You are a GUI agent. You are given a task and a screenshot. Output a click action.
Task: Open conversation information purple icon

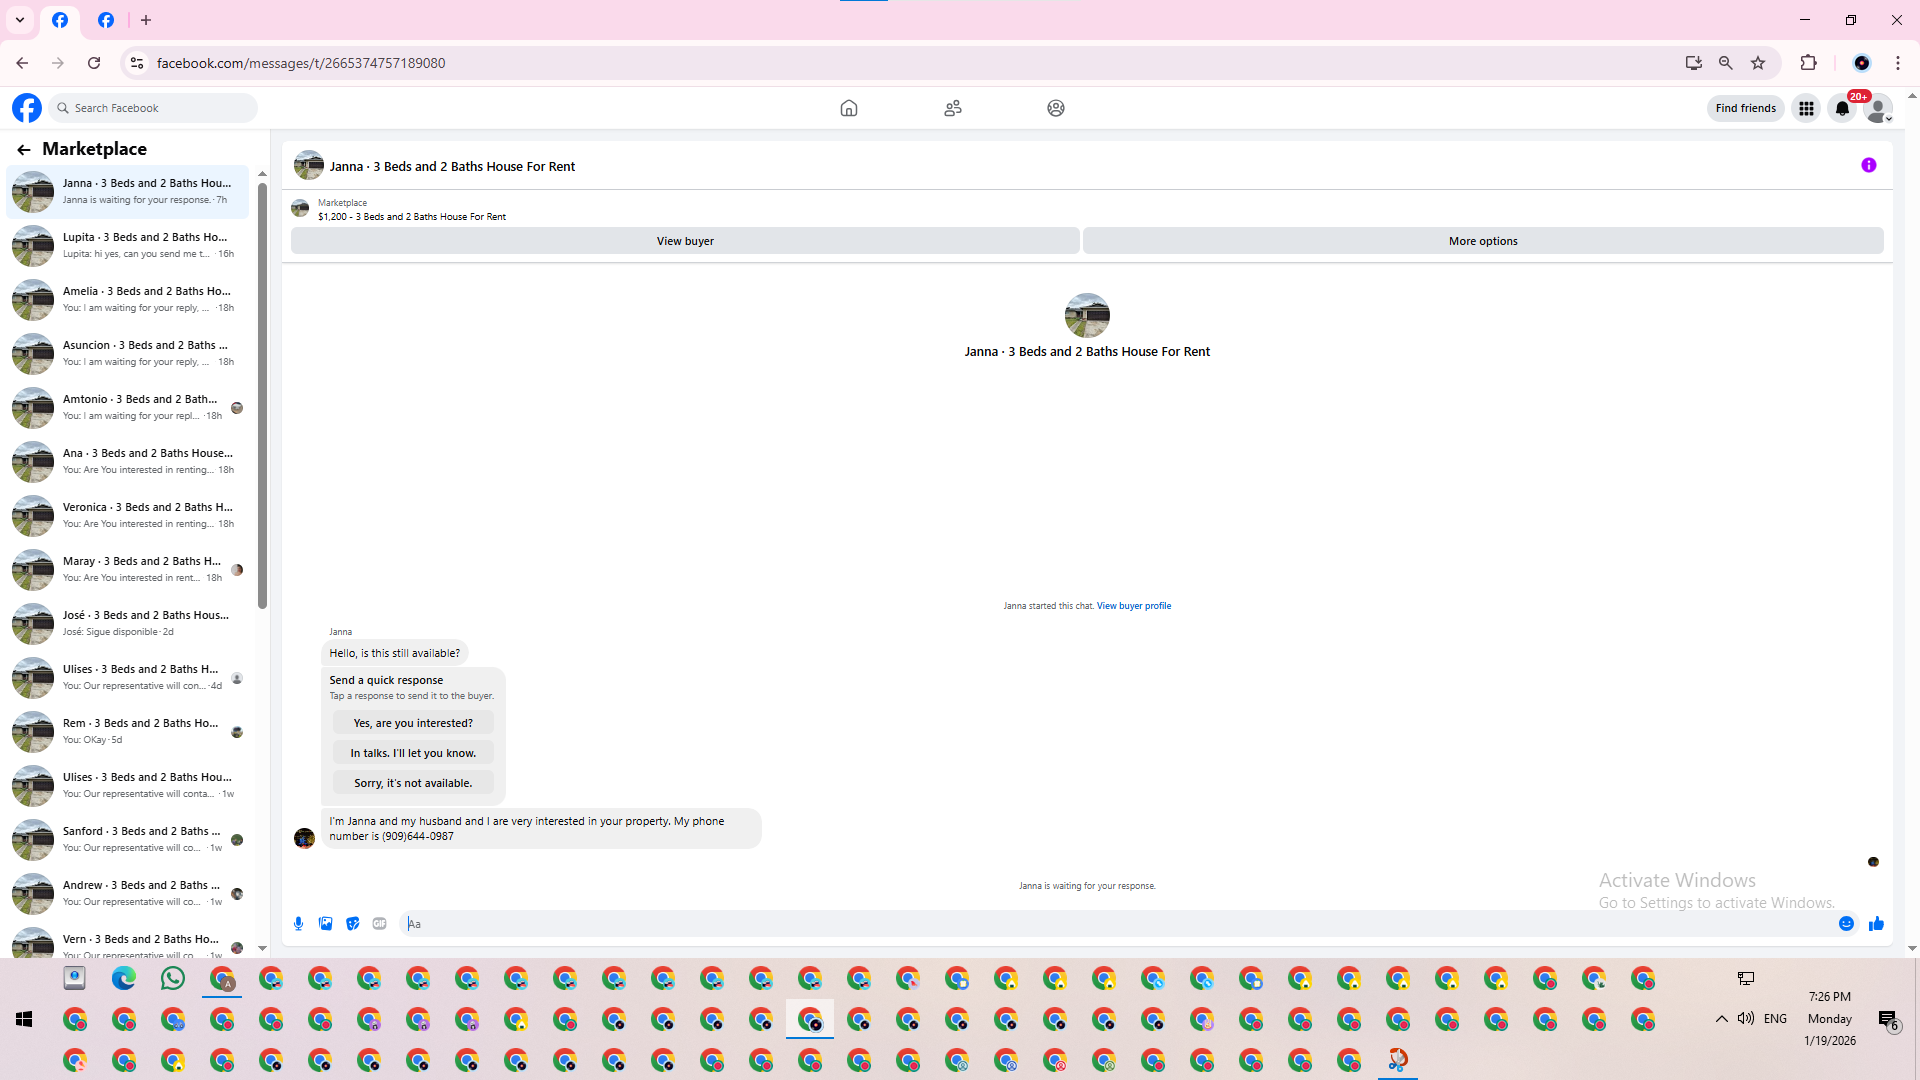pyautogui.click(x=1868, y=166)
